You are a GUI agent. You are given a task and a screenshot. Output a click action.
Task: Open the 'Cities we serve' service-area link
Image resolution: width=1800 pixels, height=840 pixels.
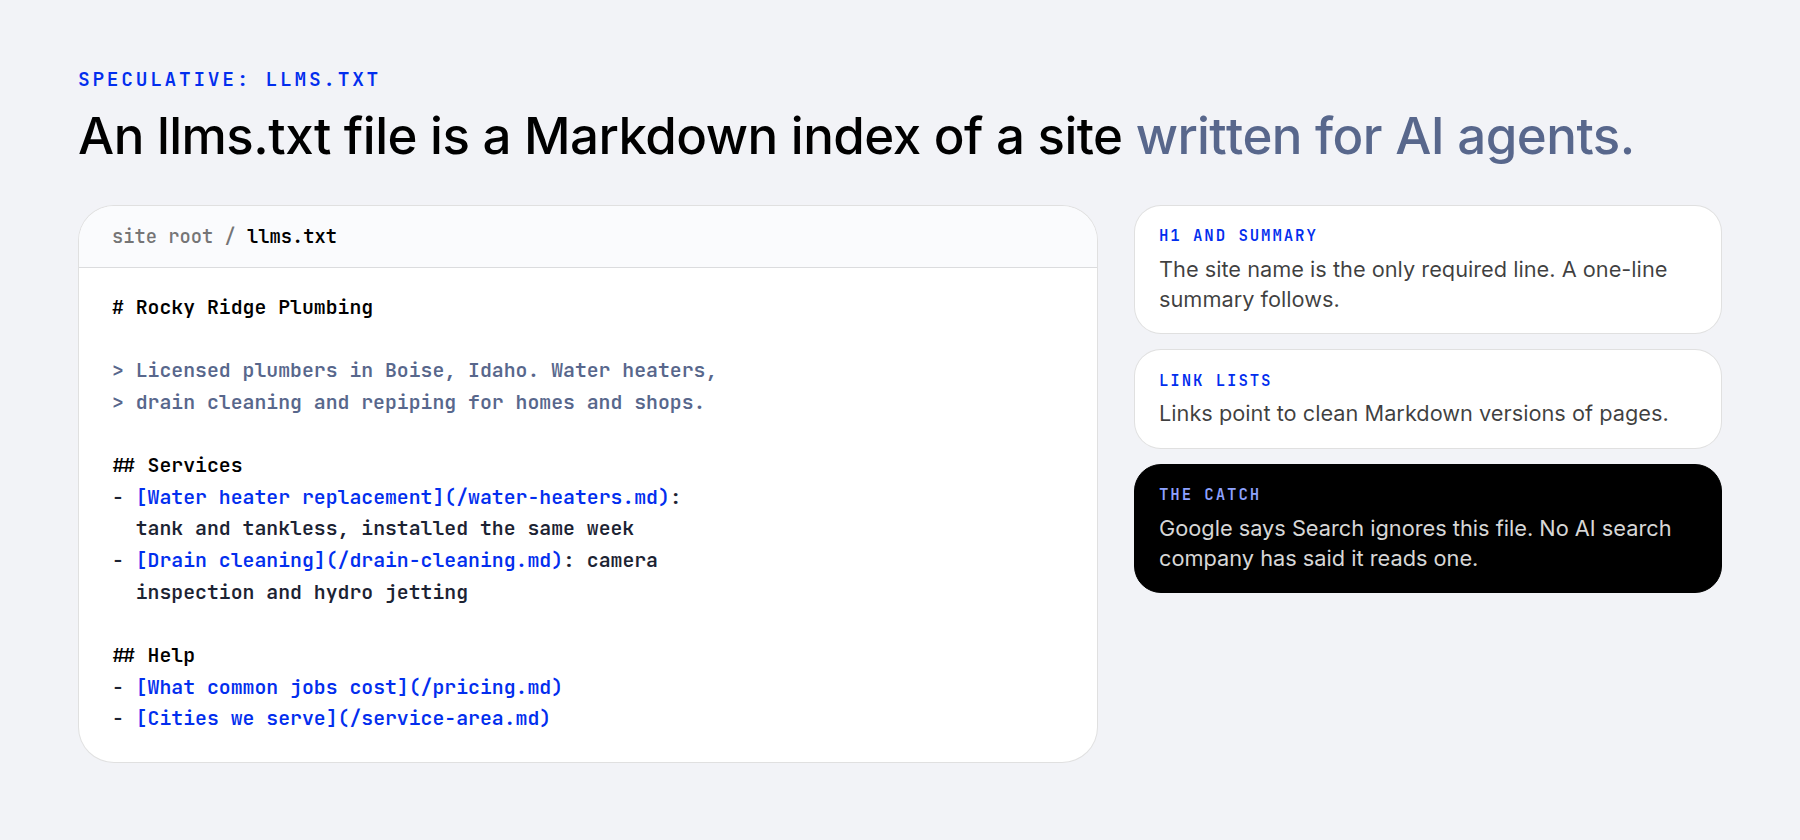tap(343, 719)
